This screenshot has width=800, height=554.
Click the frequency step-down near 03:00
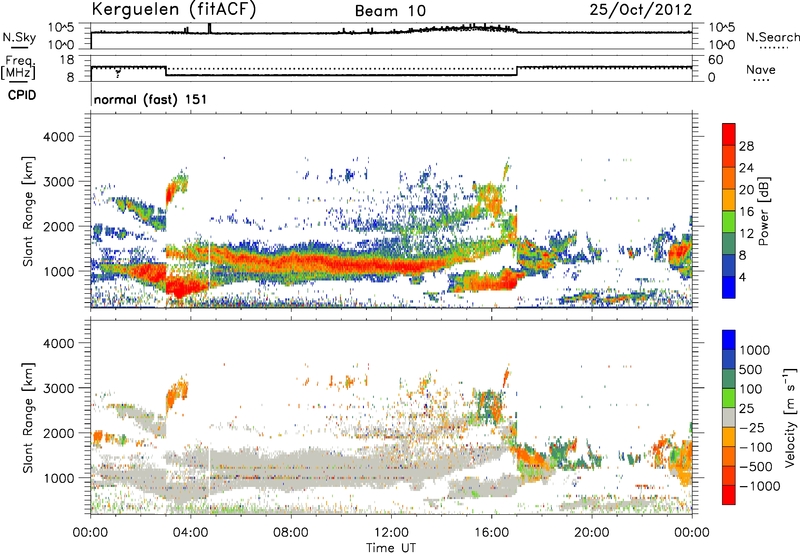pos(166,71)
